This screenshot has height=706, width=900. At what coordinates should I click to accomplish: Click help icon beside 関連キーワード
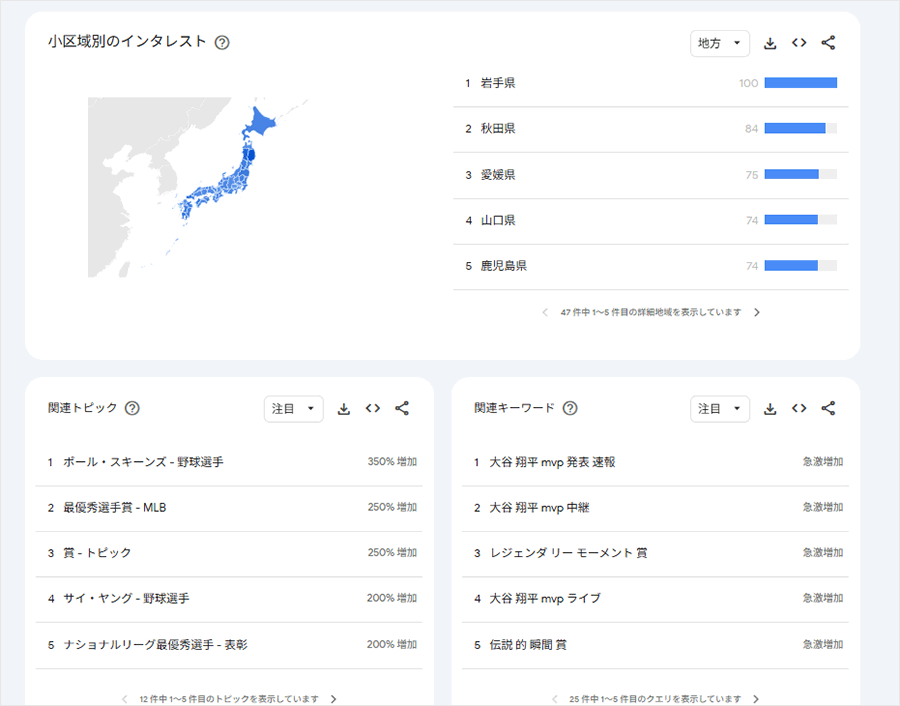pyautogui.click(x=570, y=408)
